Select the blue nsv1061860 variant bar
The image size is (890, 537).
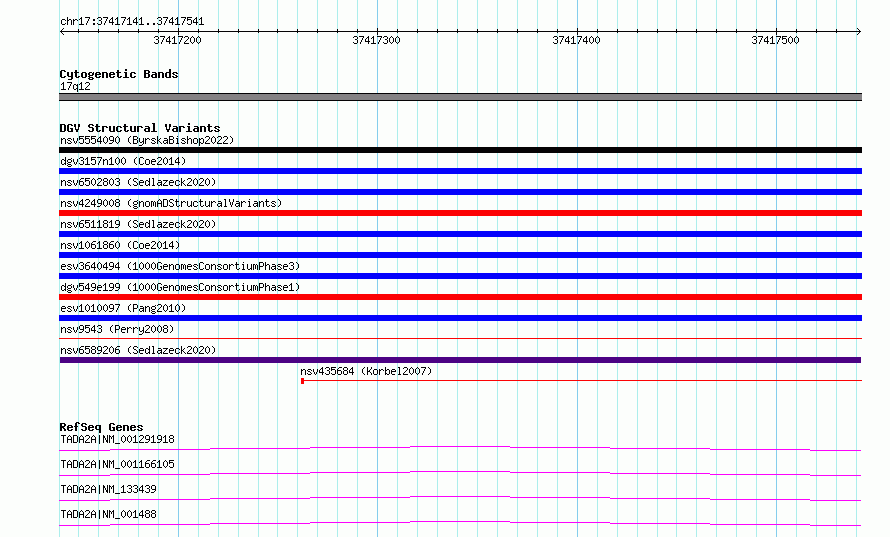click(460, 255)
